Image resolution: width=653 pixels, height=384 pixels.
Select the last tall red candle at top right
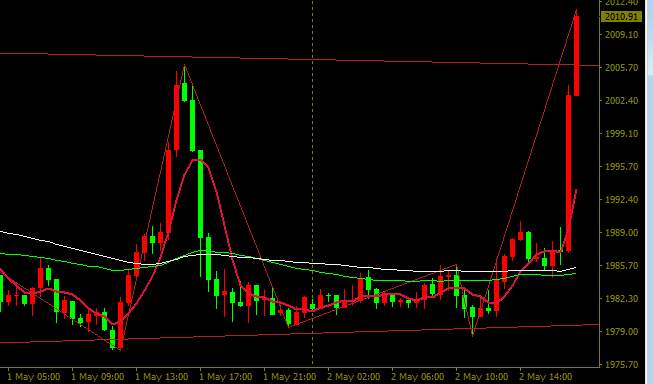(x=577, y=56)
